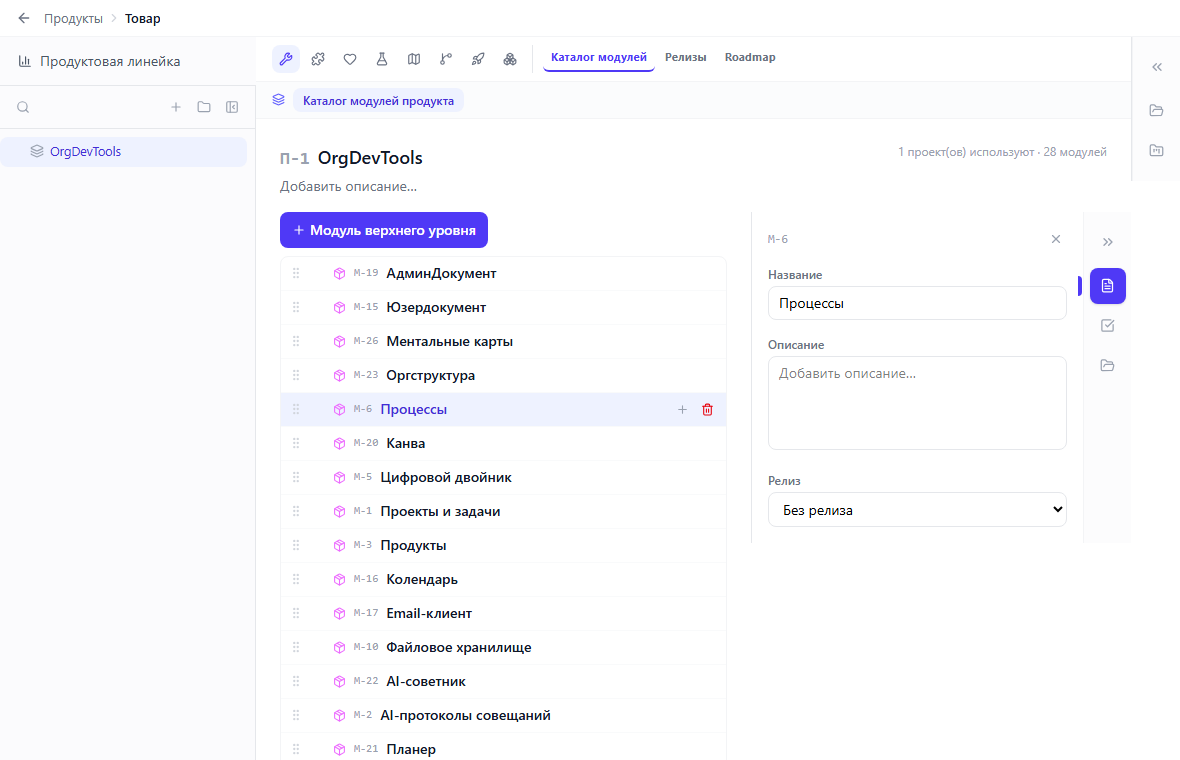Screen dimensions: 1180x760
Task: Click the folder icon in left sidebar toolbar
Action: 204,107
